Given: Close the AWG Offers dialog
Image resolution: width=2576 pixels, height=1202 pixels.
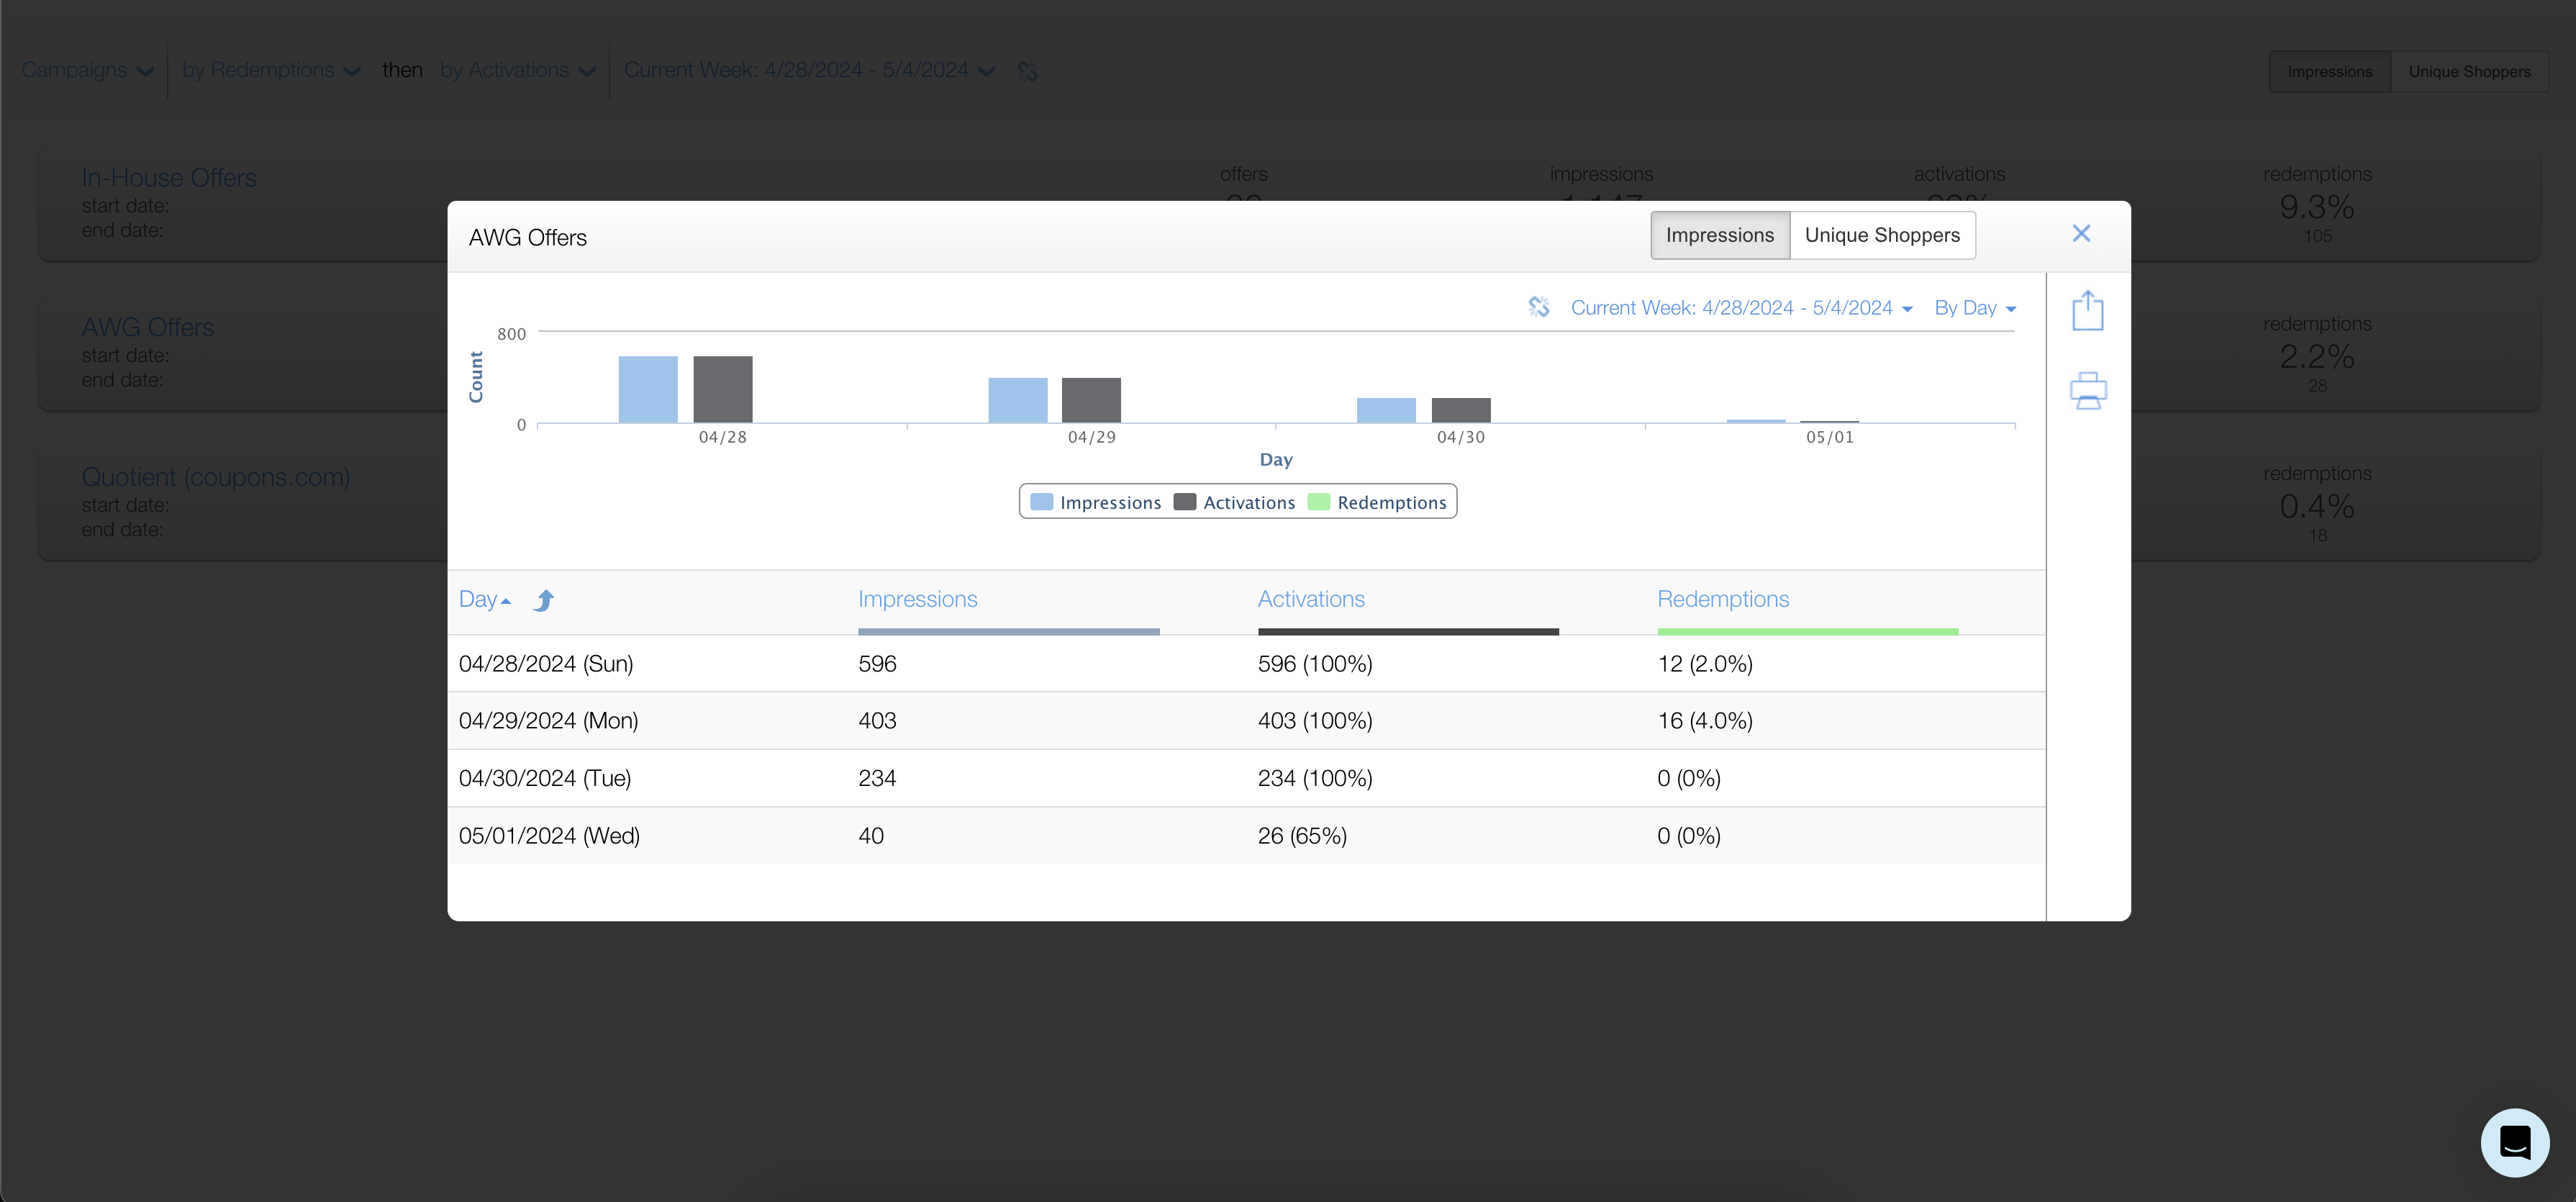Looking at the screenshot, I should [x=2081, y=233].
